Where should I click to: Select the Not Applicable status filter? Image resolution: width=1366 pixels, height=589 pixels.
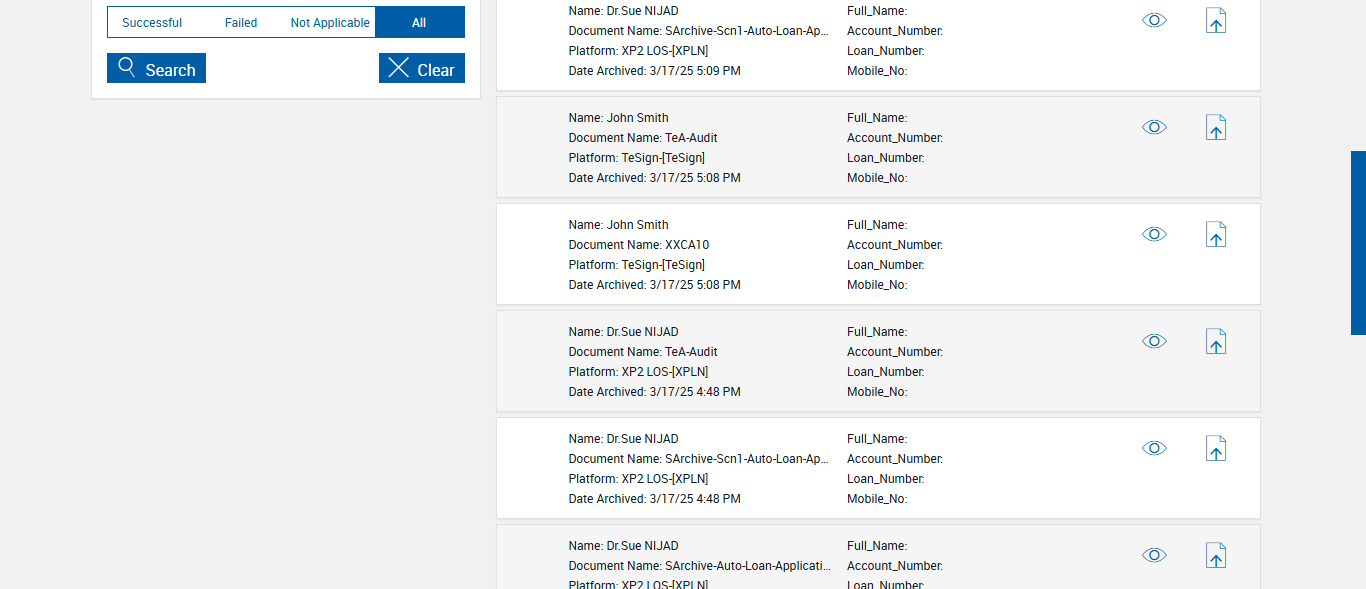[330, 22]
